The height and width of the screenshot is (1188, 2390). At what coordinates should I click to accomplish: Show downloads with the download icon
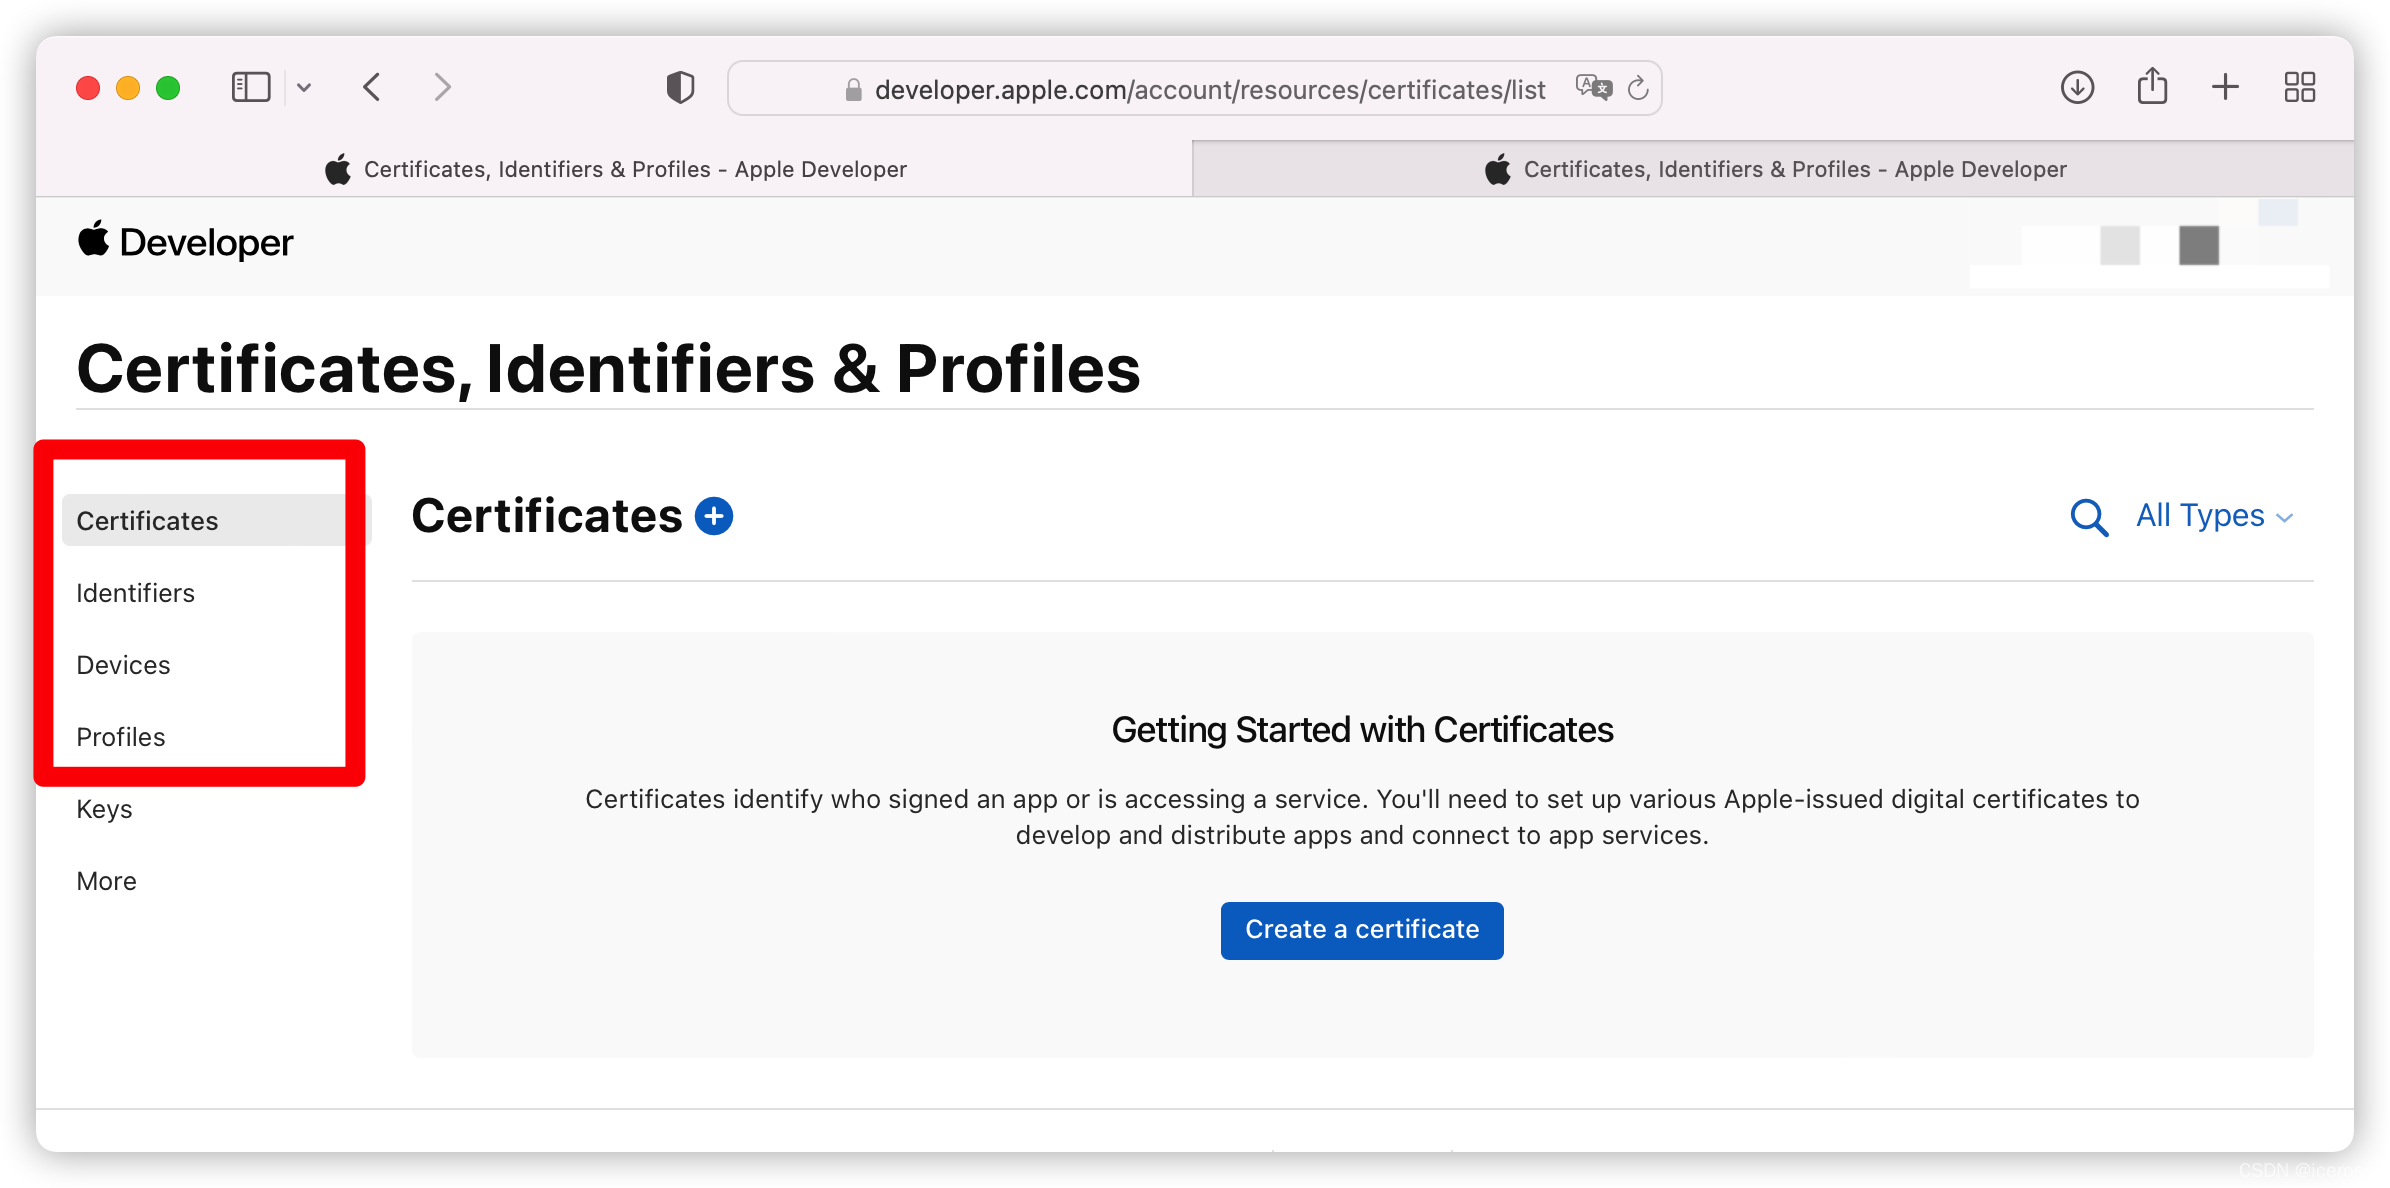point(2077,88)
